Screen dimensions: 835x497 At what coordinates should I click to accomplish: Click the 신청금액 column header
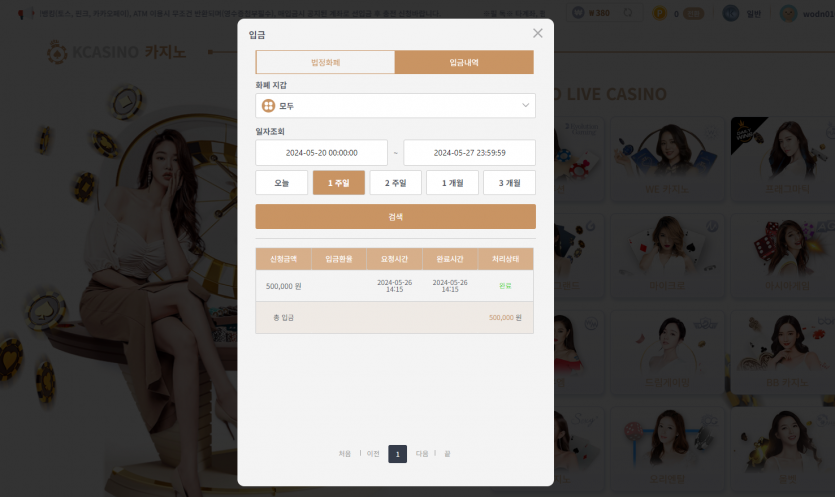(x=283, y=259)
